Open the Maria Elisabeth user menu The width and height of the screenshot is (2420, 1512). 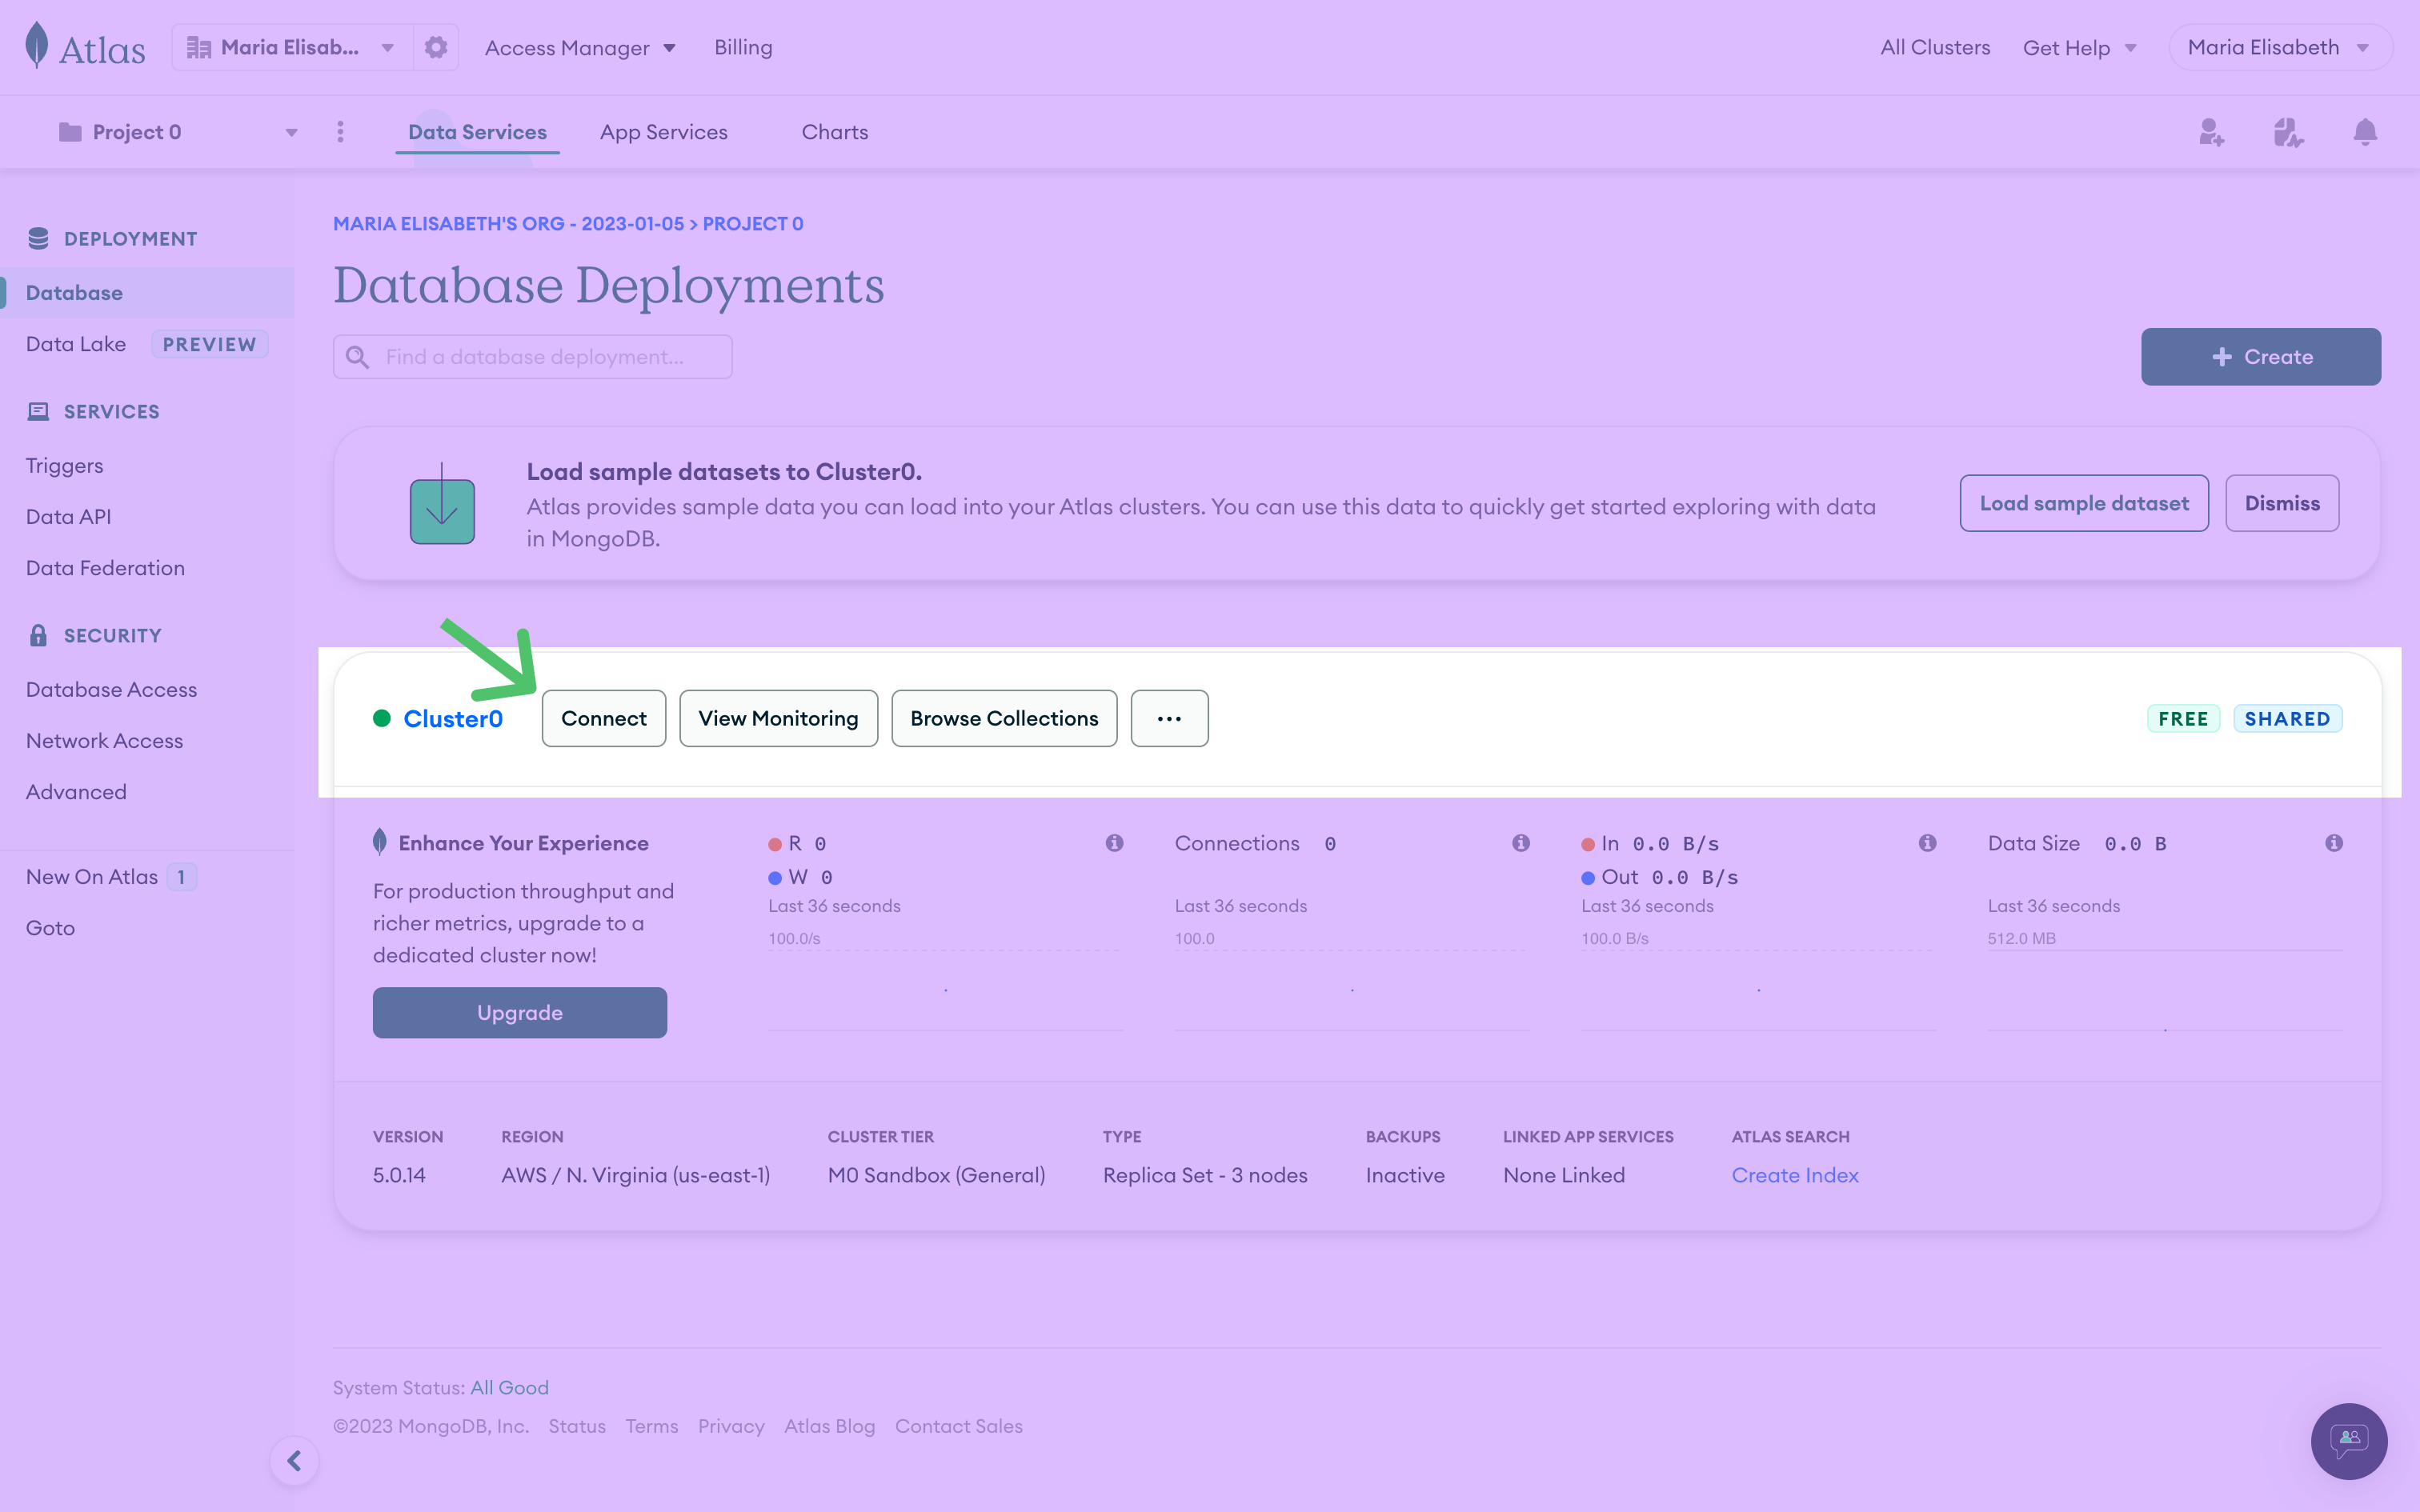2279,47
